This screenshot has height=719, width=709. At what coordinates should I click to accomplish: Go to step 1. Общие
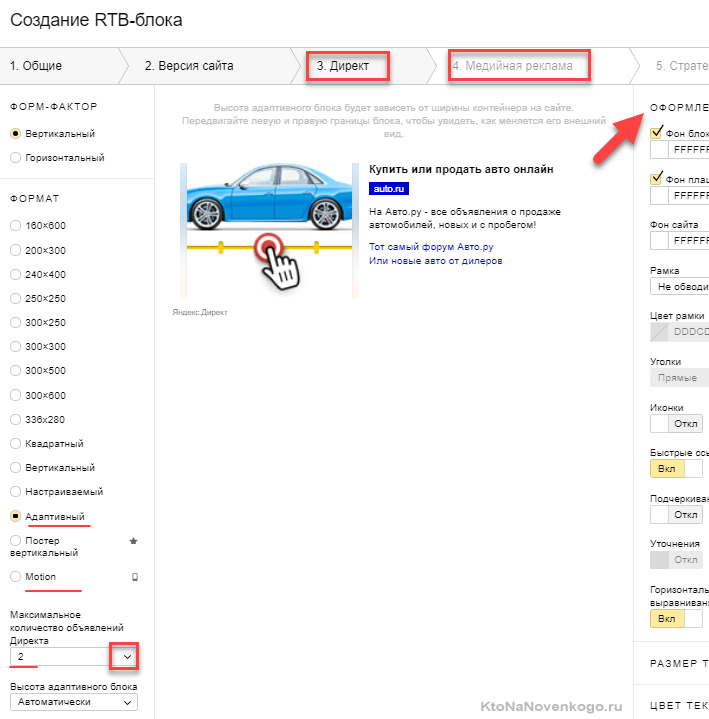(36, 66)
